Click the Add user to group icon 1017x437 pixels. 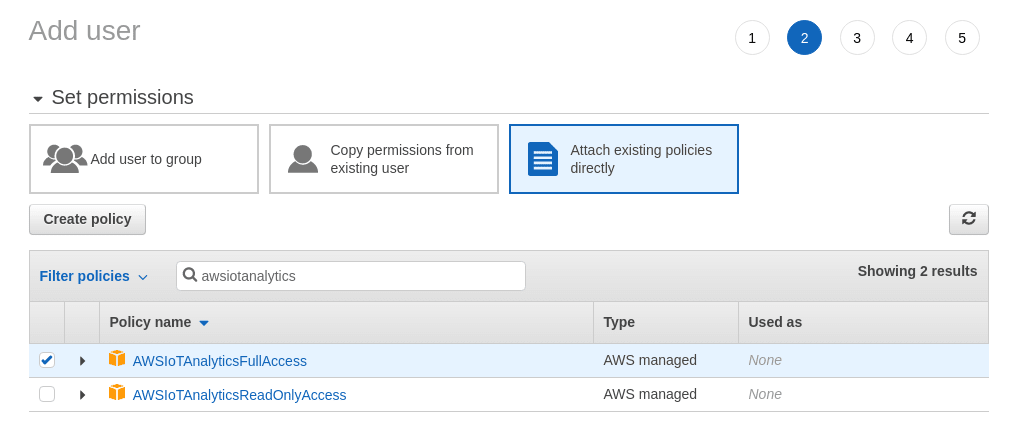coord(64,158)
